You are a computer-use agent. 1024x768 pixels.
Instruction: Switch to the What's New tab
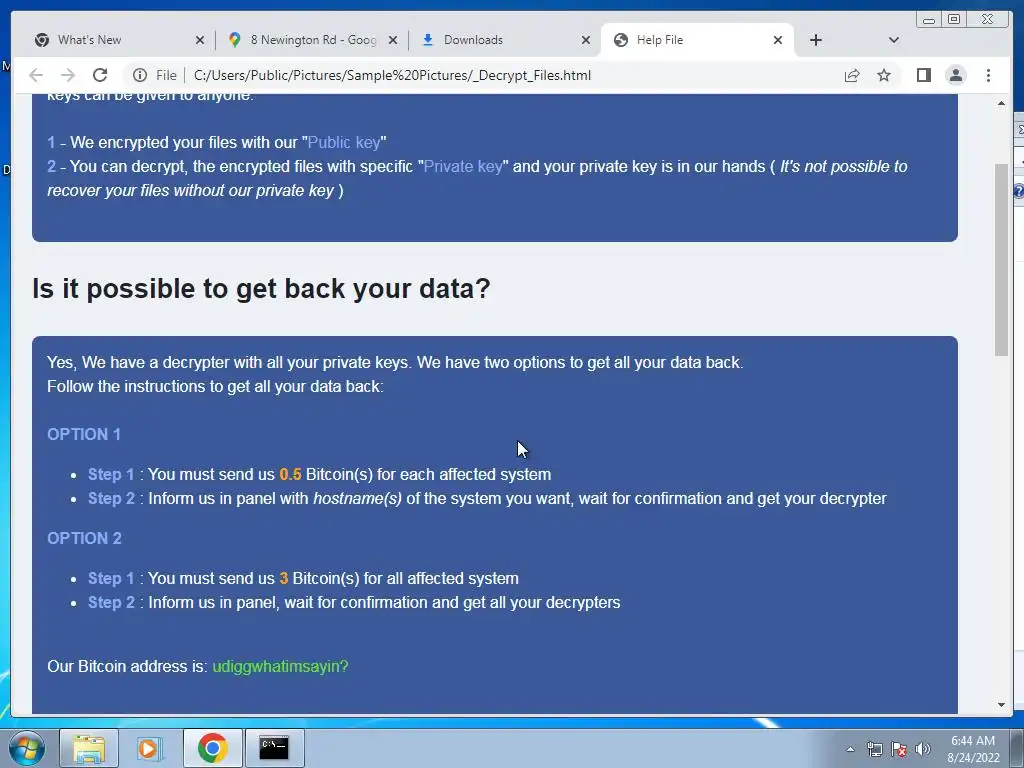[x=116, y=40]
